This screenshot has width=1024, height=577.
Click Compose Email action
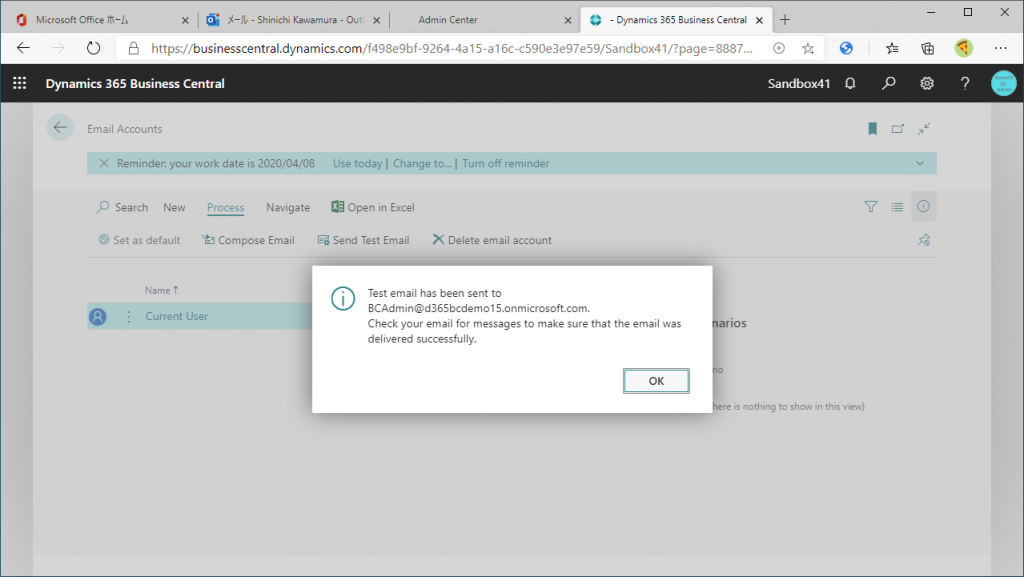click(248, 240)
